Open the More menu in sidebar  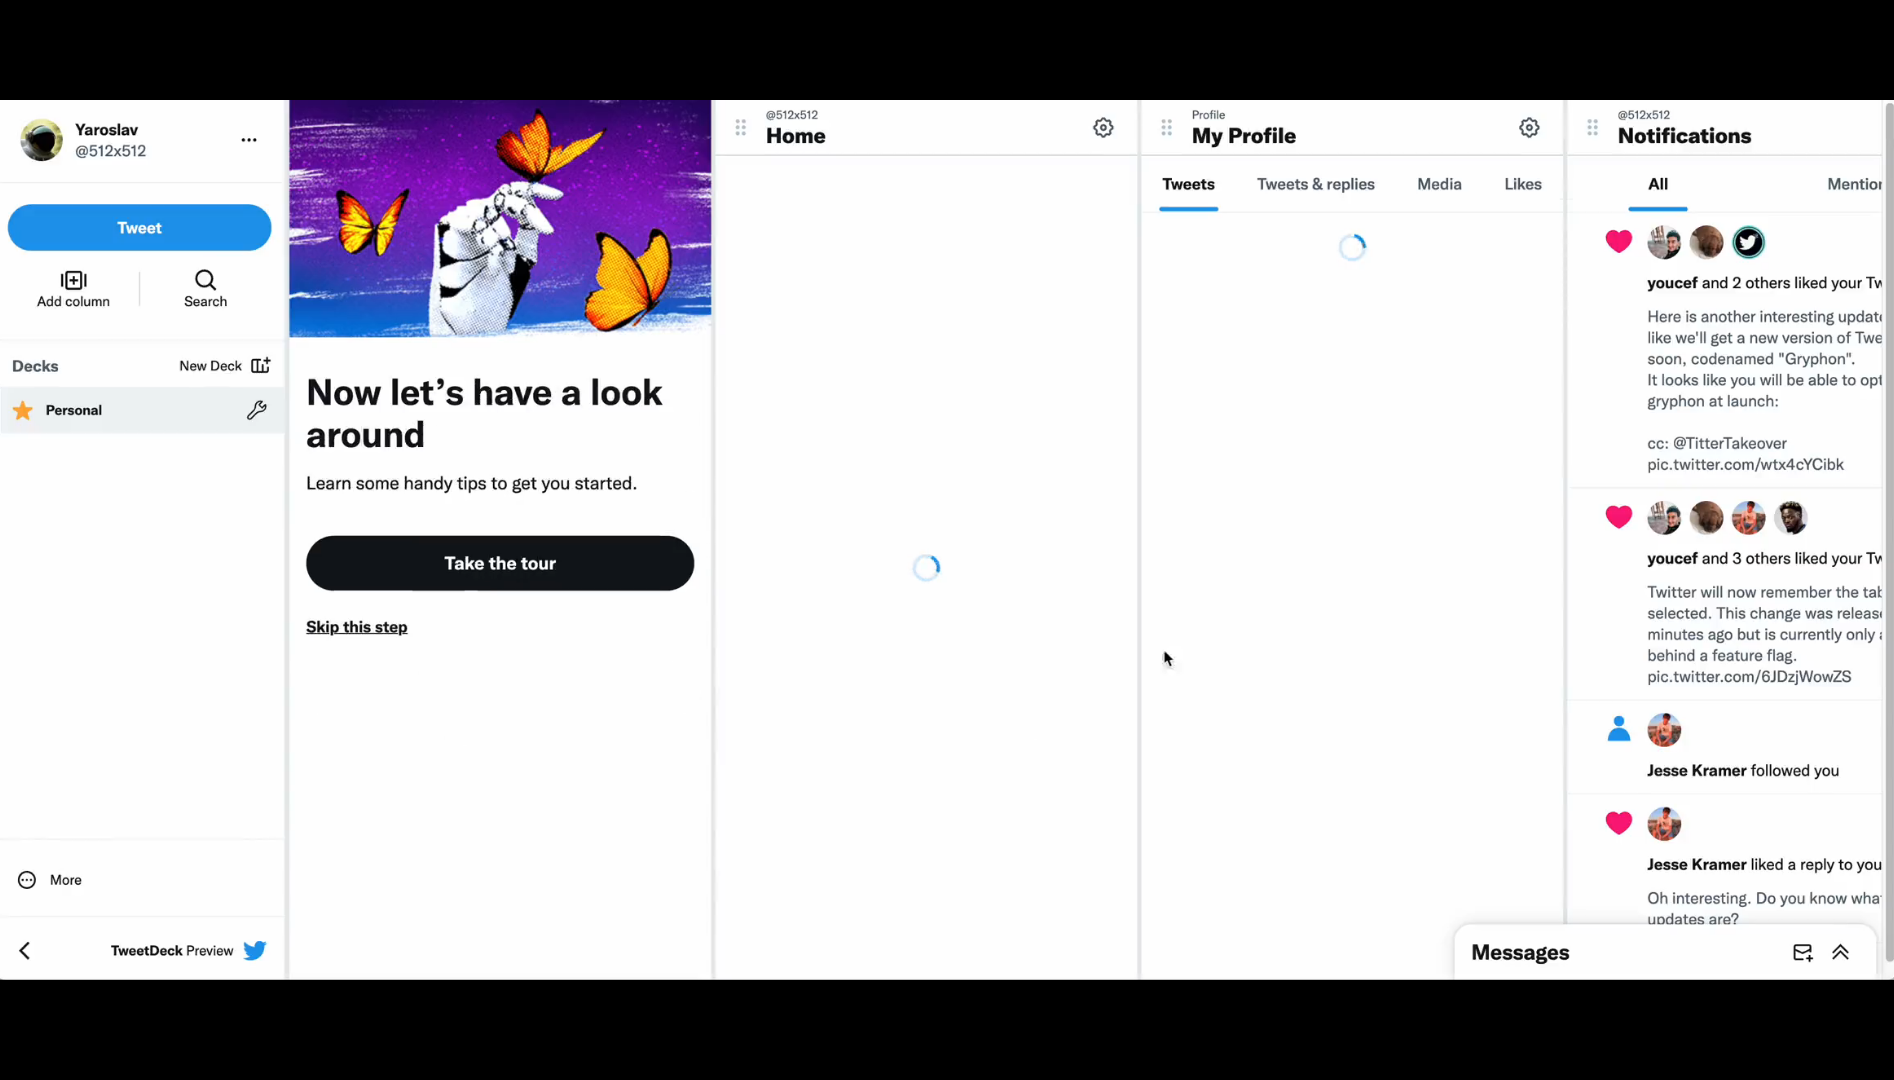pos(50,880)
